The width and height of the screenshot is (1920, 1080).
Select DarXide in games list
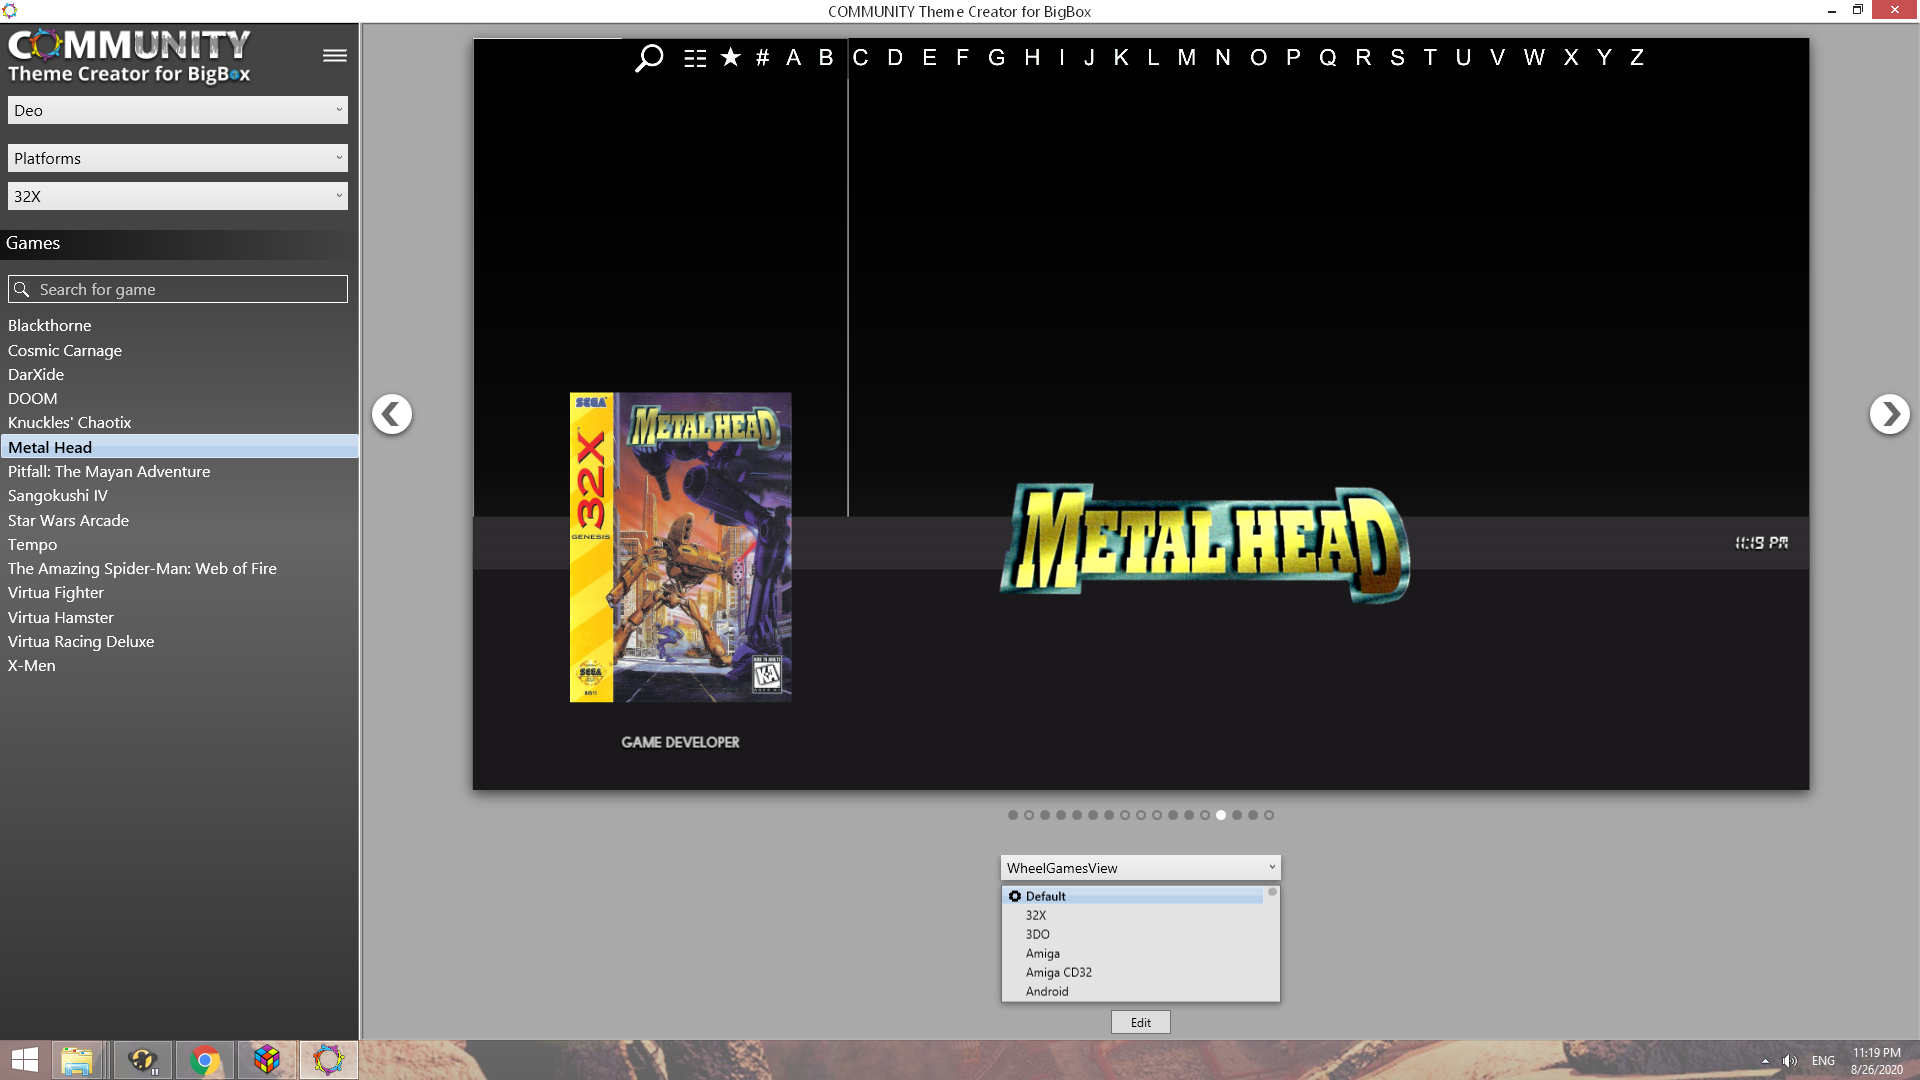[179, 374]
